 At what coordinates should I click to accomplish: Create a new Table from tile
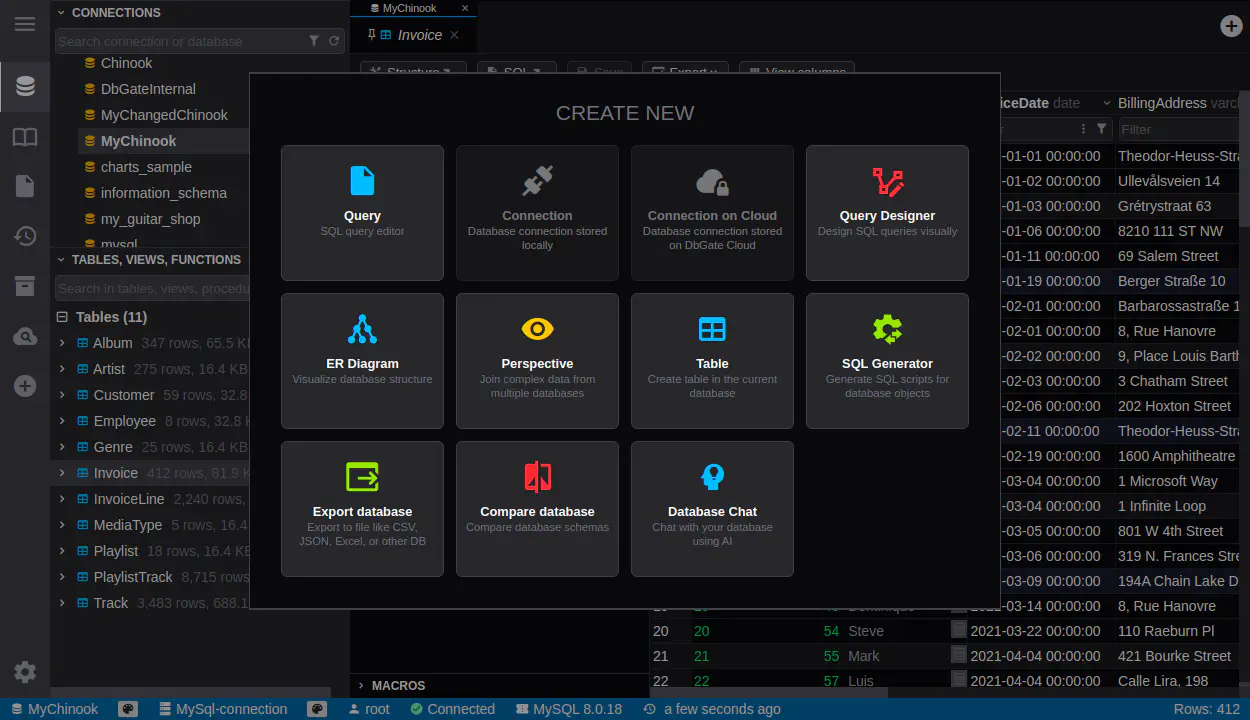pos(712,360)
